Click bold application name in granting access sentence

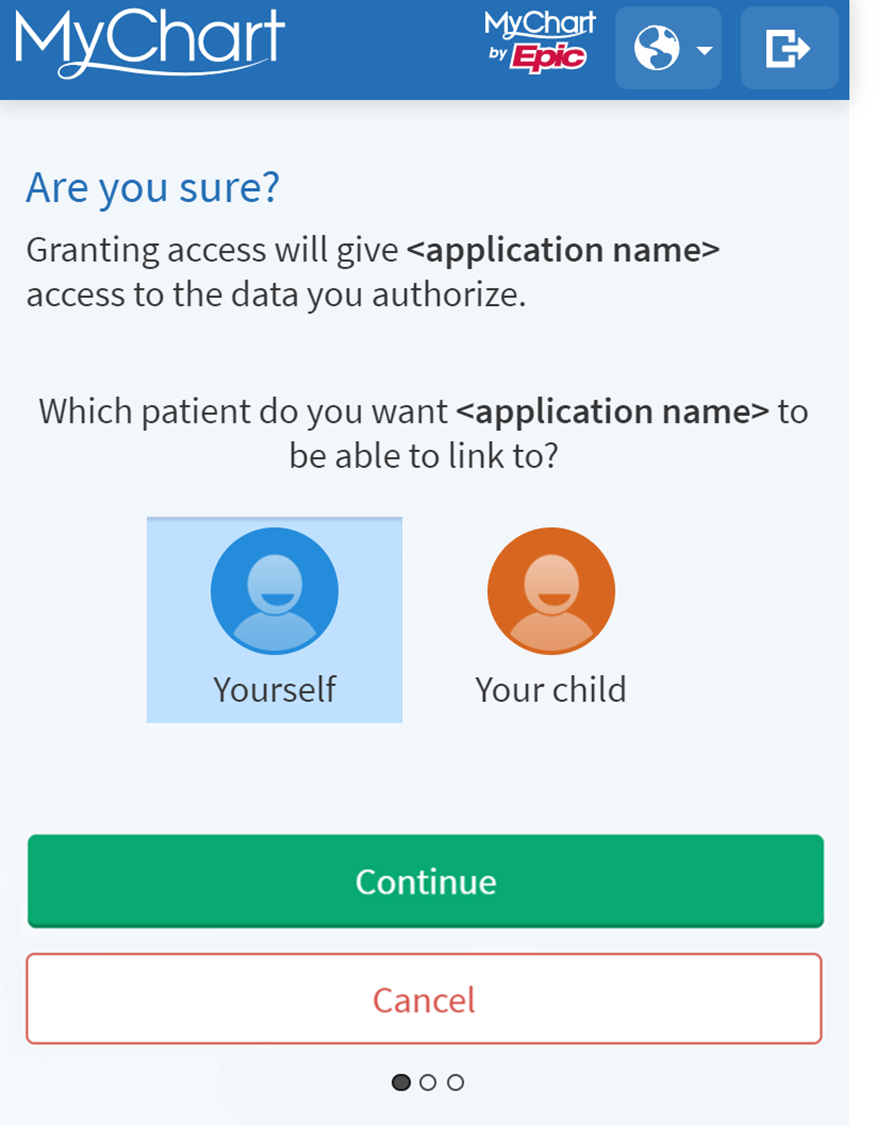click(x=562, y=249)
